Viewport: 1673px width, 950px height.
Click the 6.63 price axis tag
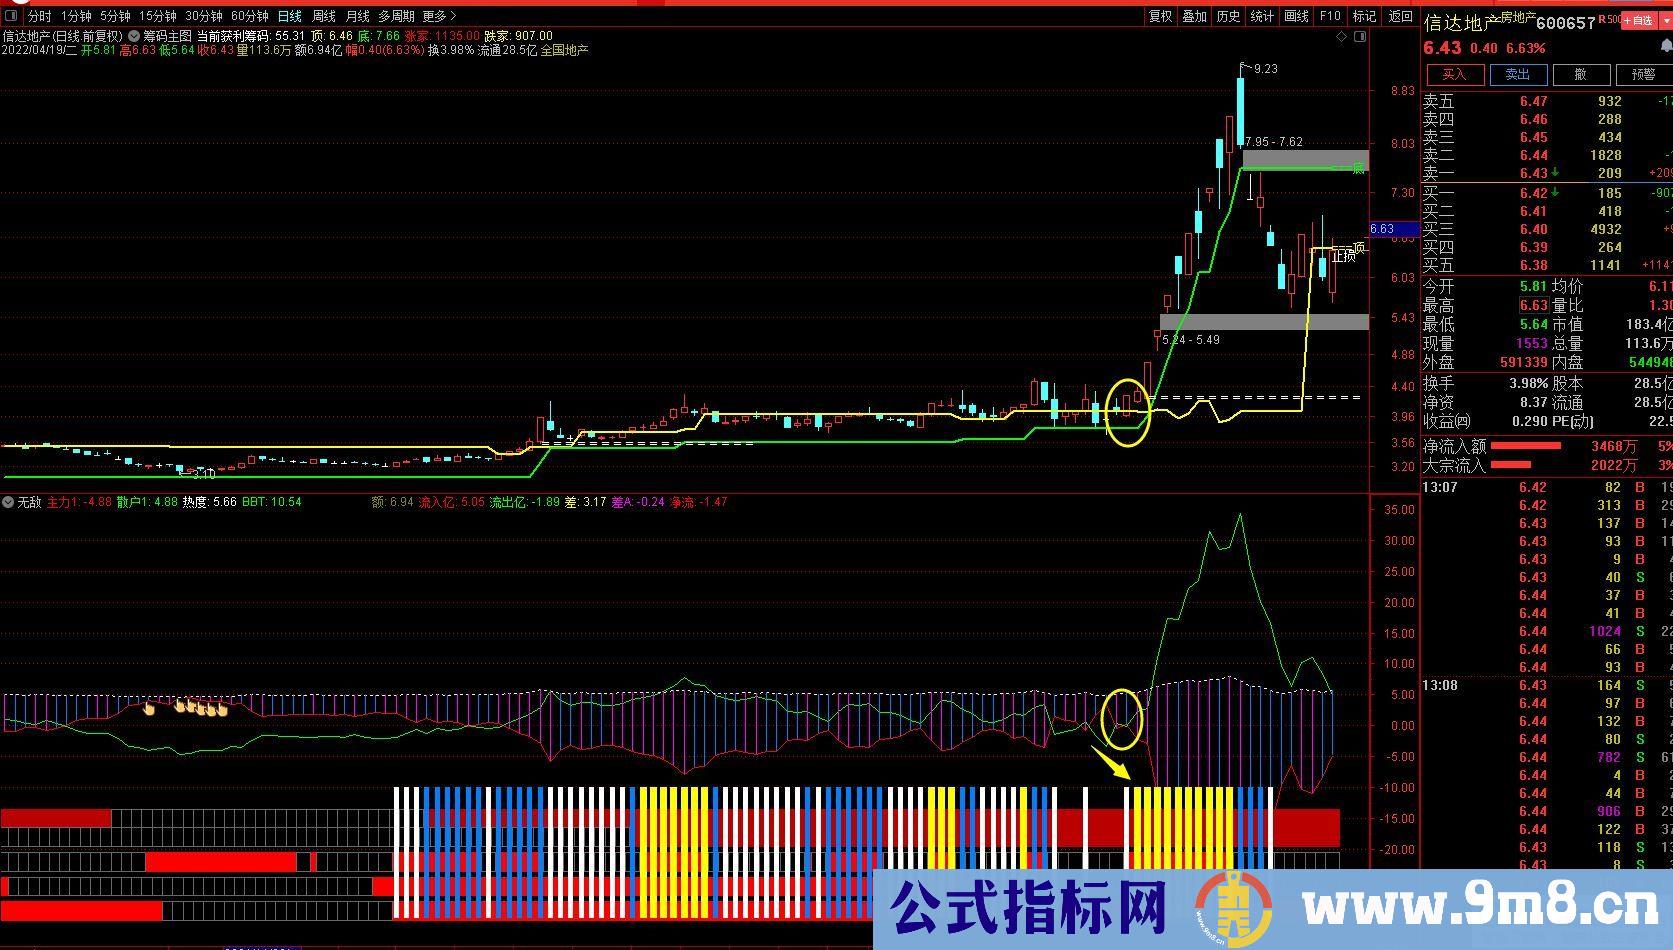1393,229
